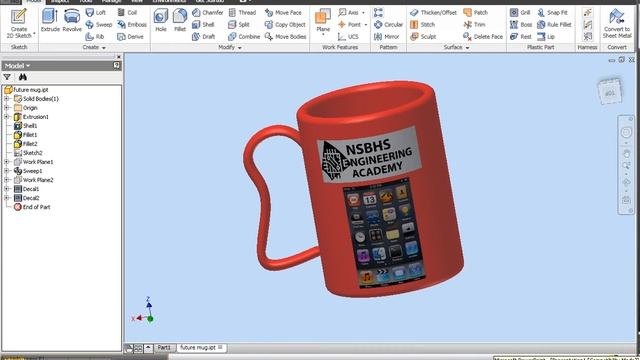640x360 pixels.
Task: Click the Snap Fit tool
Action: tap(552, 13)
